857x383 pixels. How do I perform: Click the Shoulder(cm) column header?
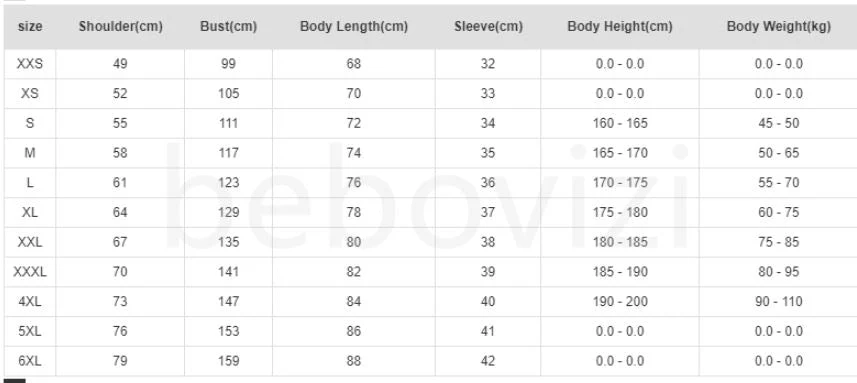pyautogui.click(x=120, y=27)
